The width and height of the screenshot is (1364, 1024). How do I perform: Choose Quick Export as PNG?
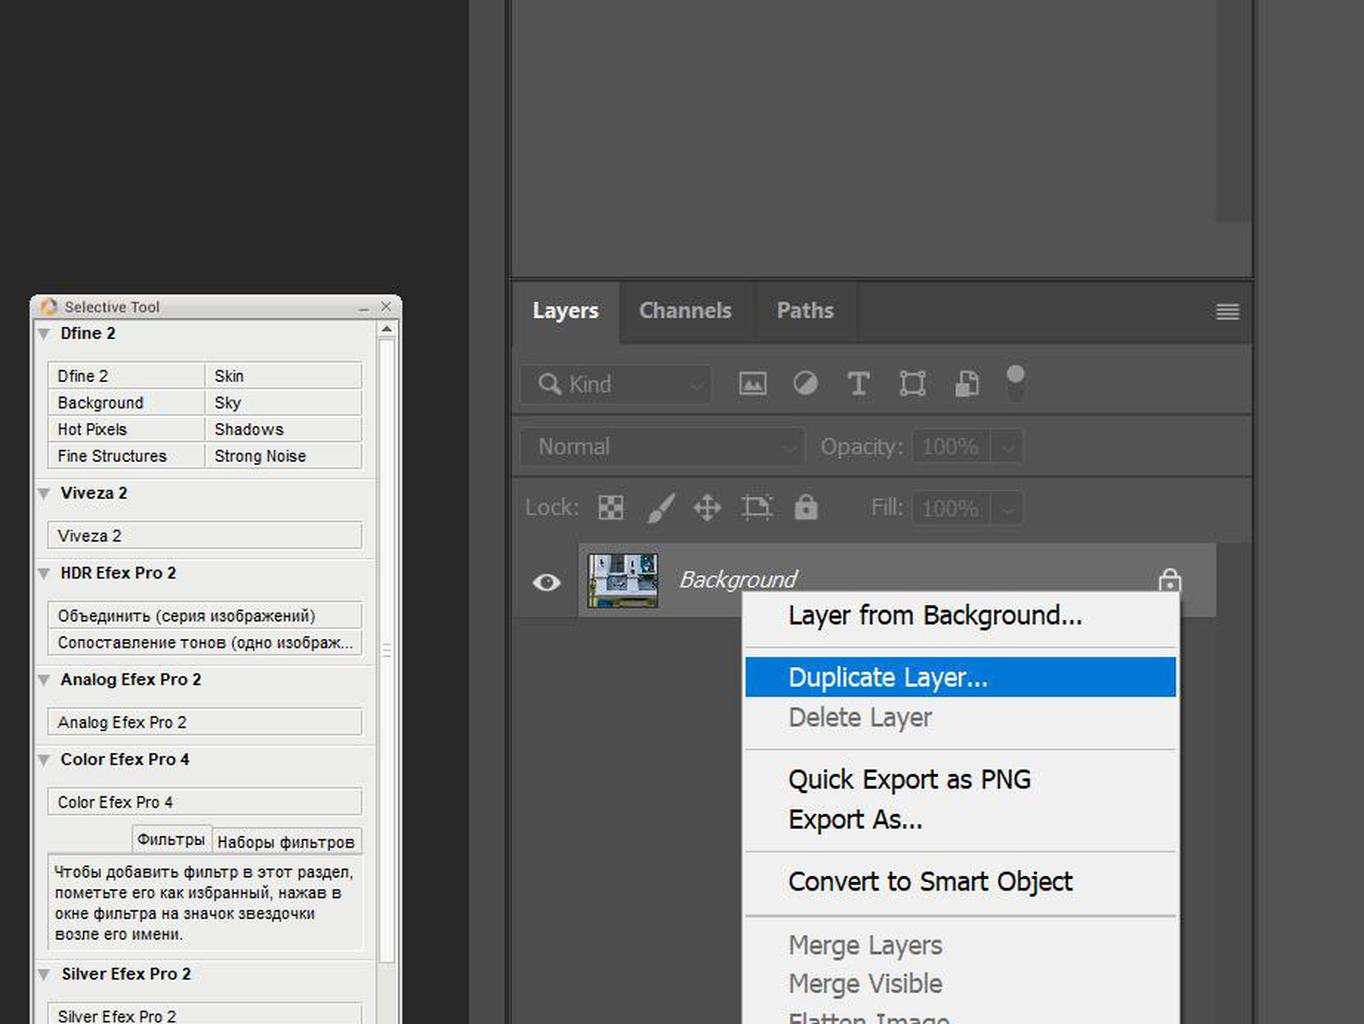coord(960,779)
